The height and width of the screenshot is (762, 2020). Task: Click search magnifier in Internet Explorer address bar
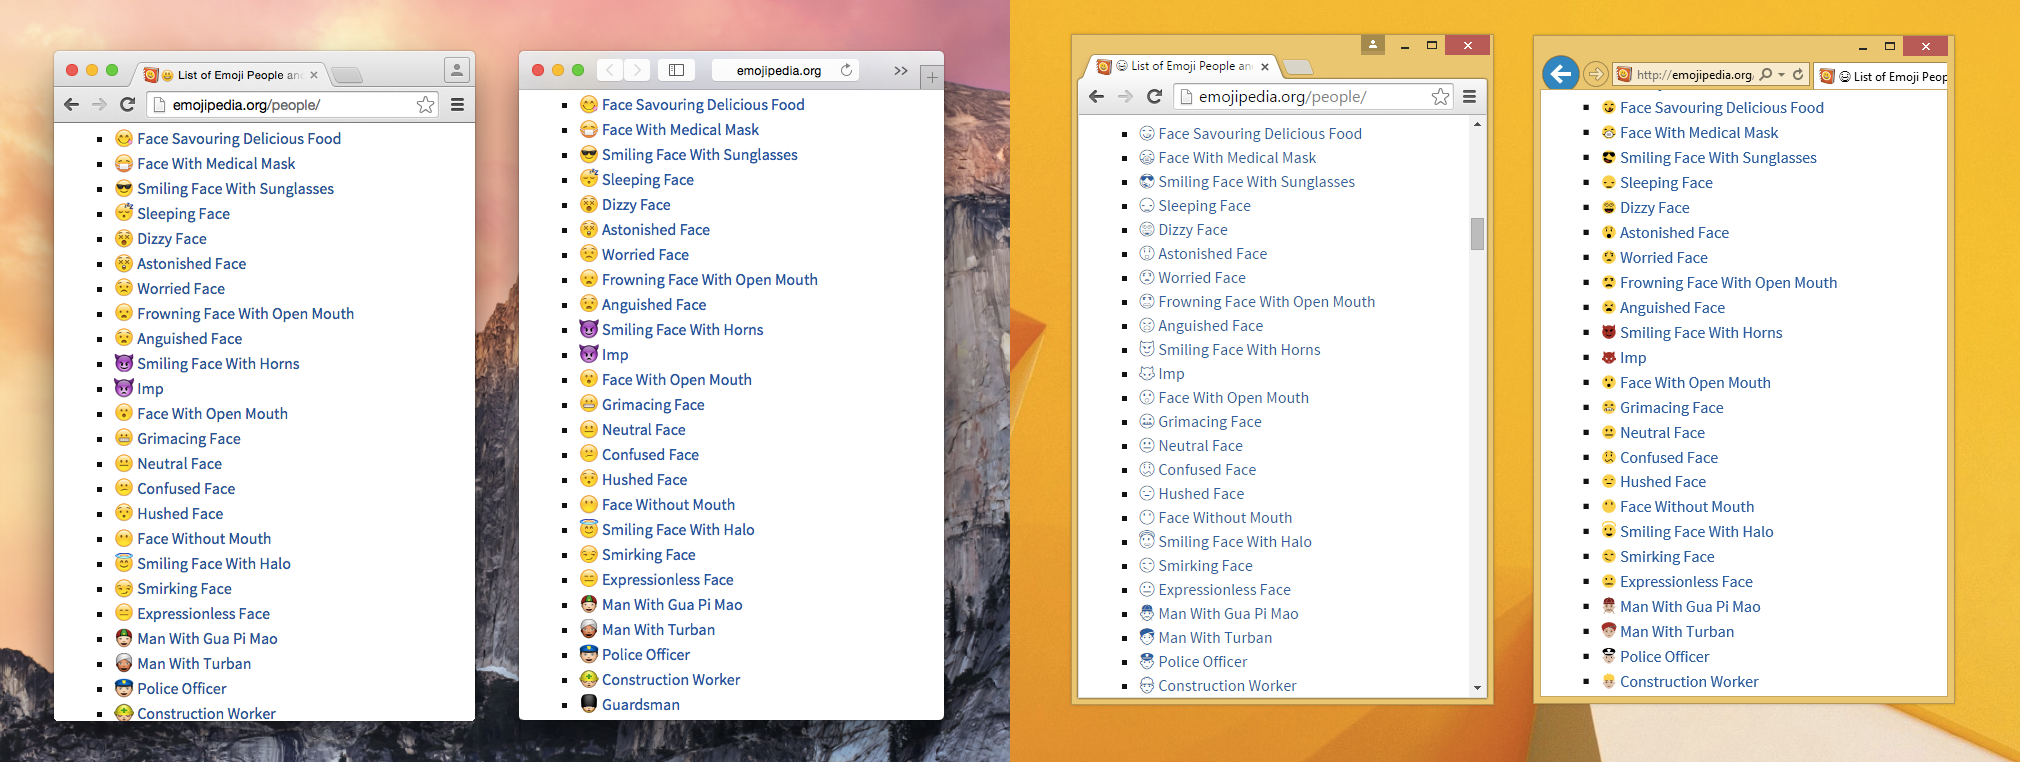click(1766, 74)
